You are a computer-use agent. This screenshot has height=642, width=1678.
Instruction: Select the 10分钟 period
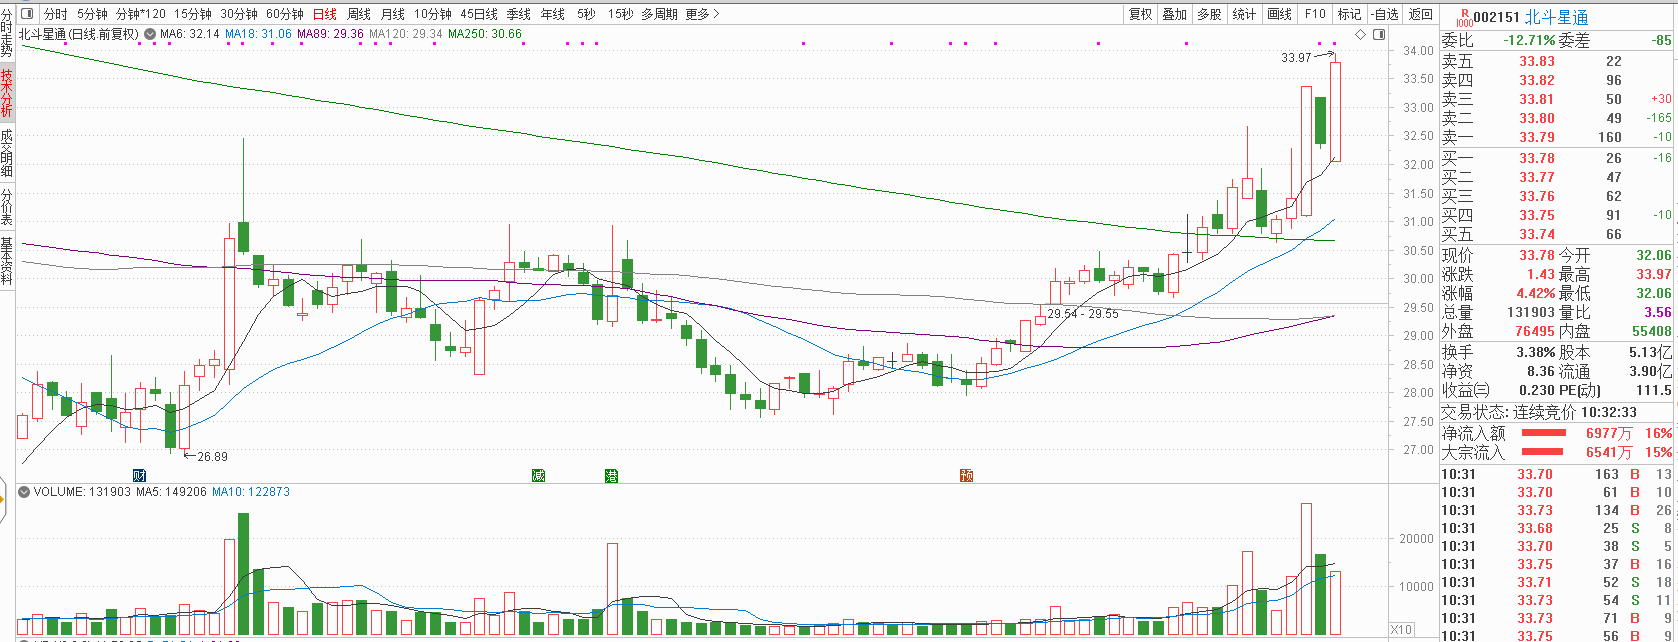click(433, 15)
